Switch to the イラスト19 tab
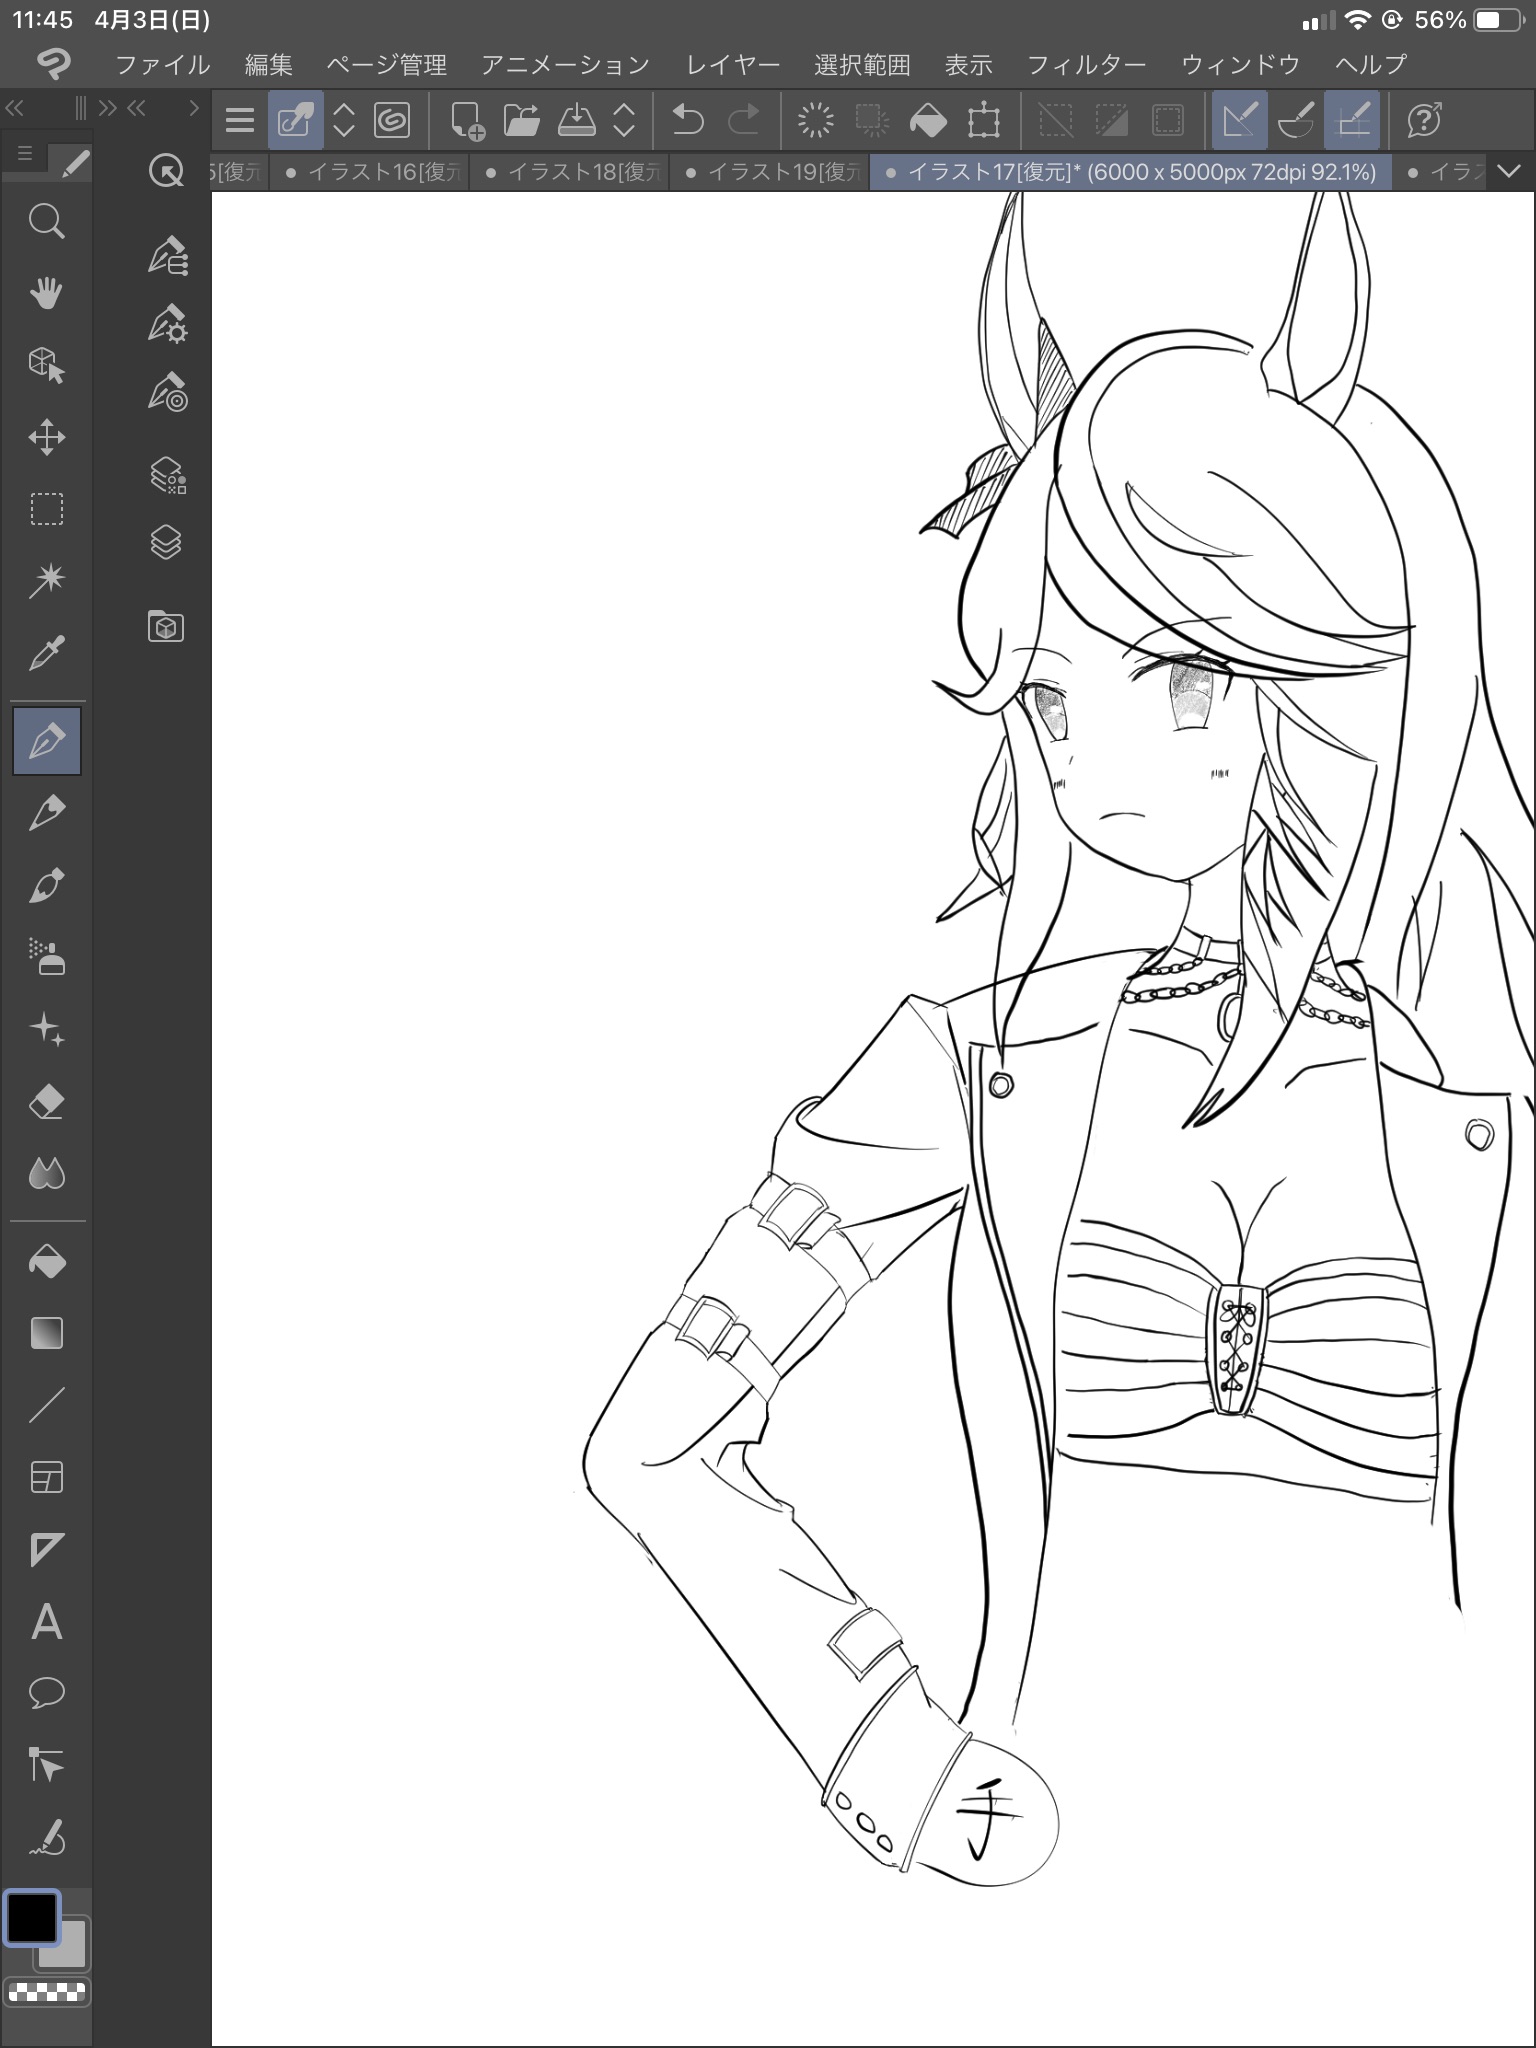The height and width of the screenshot is (2048, 1536). tap(770, 172)
